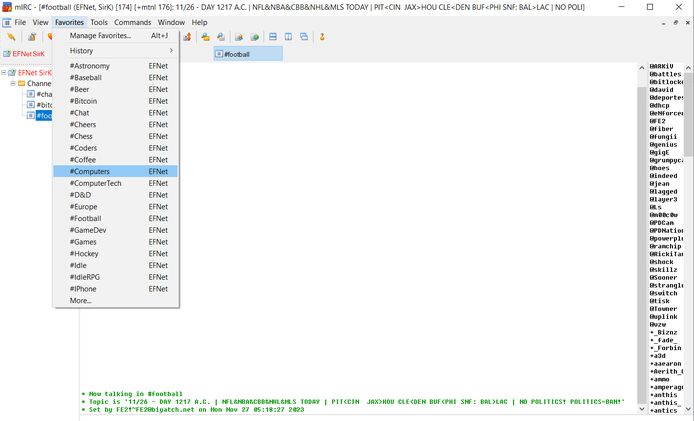Click the mIRC control icon left of File menu
This screenshot has height=421, width=694.
(7, 22)
